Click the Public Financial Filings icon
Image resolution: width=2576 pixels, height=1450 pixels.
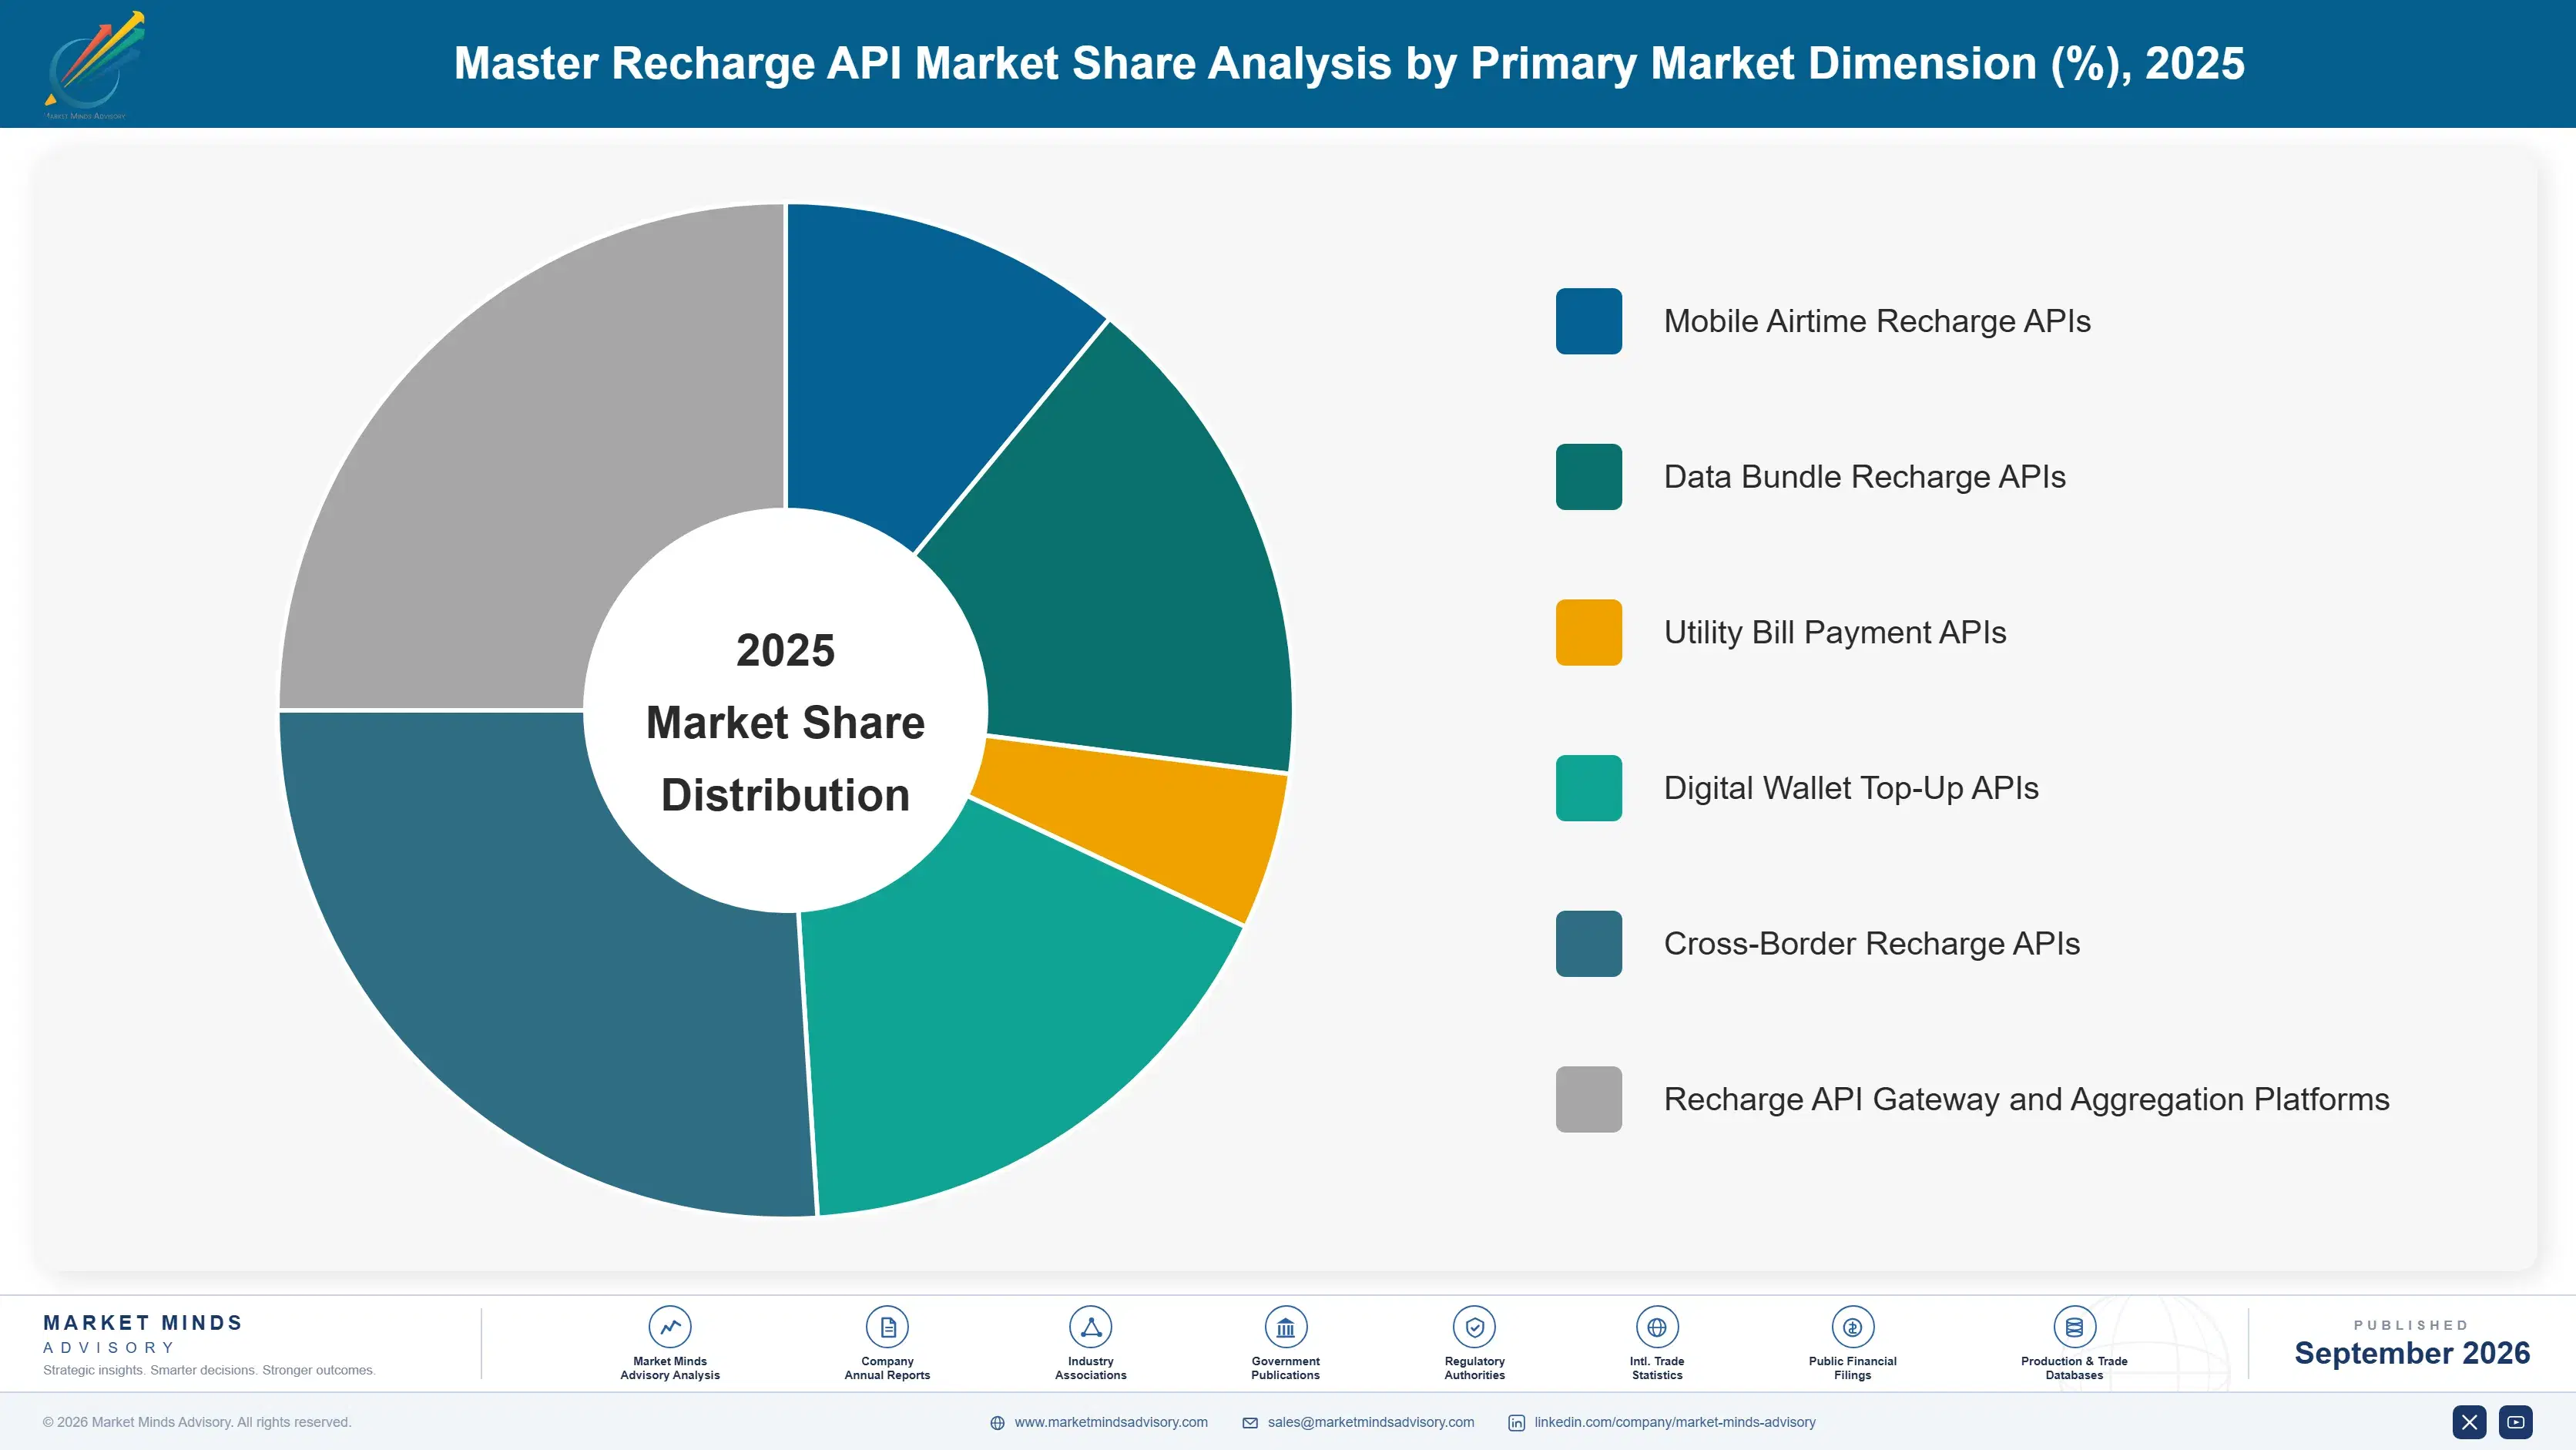tap(1852, 1327)
